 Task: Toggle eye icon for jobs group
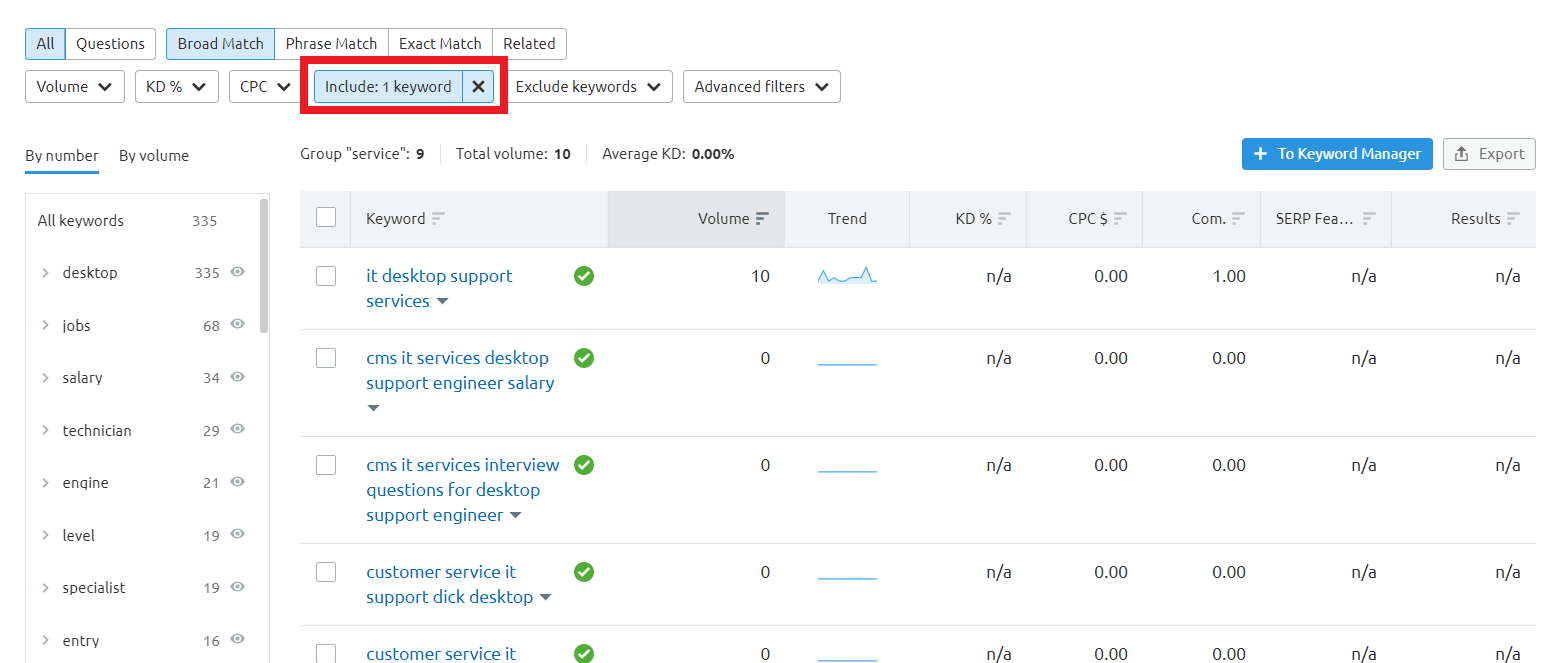coord(238,324)
